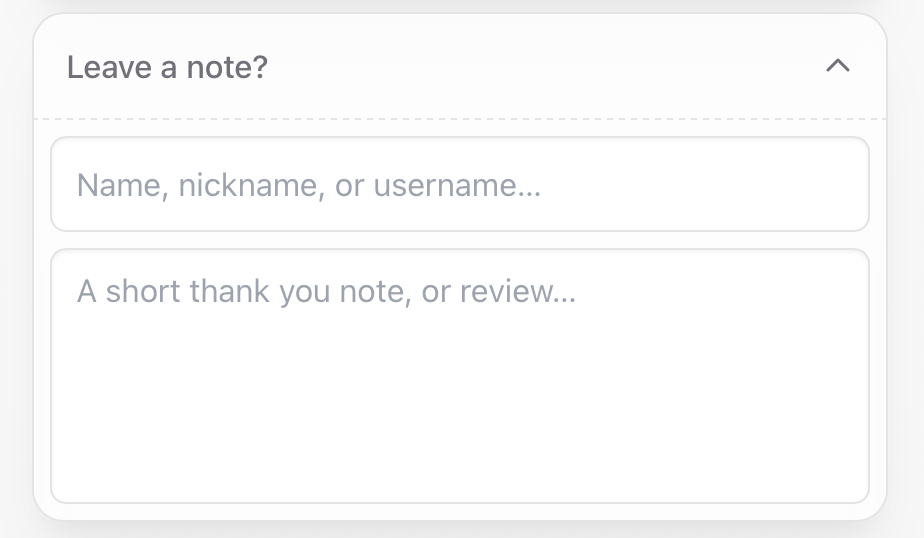Toggle the note panel using the caret arrow
This screenshot has height=538, width=924.
[x=837, y=67]
